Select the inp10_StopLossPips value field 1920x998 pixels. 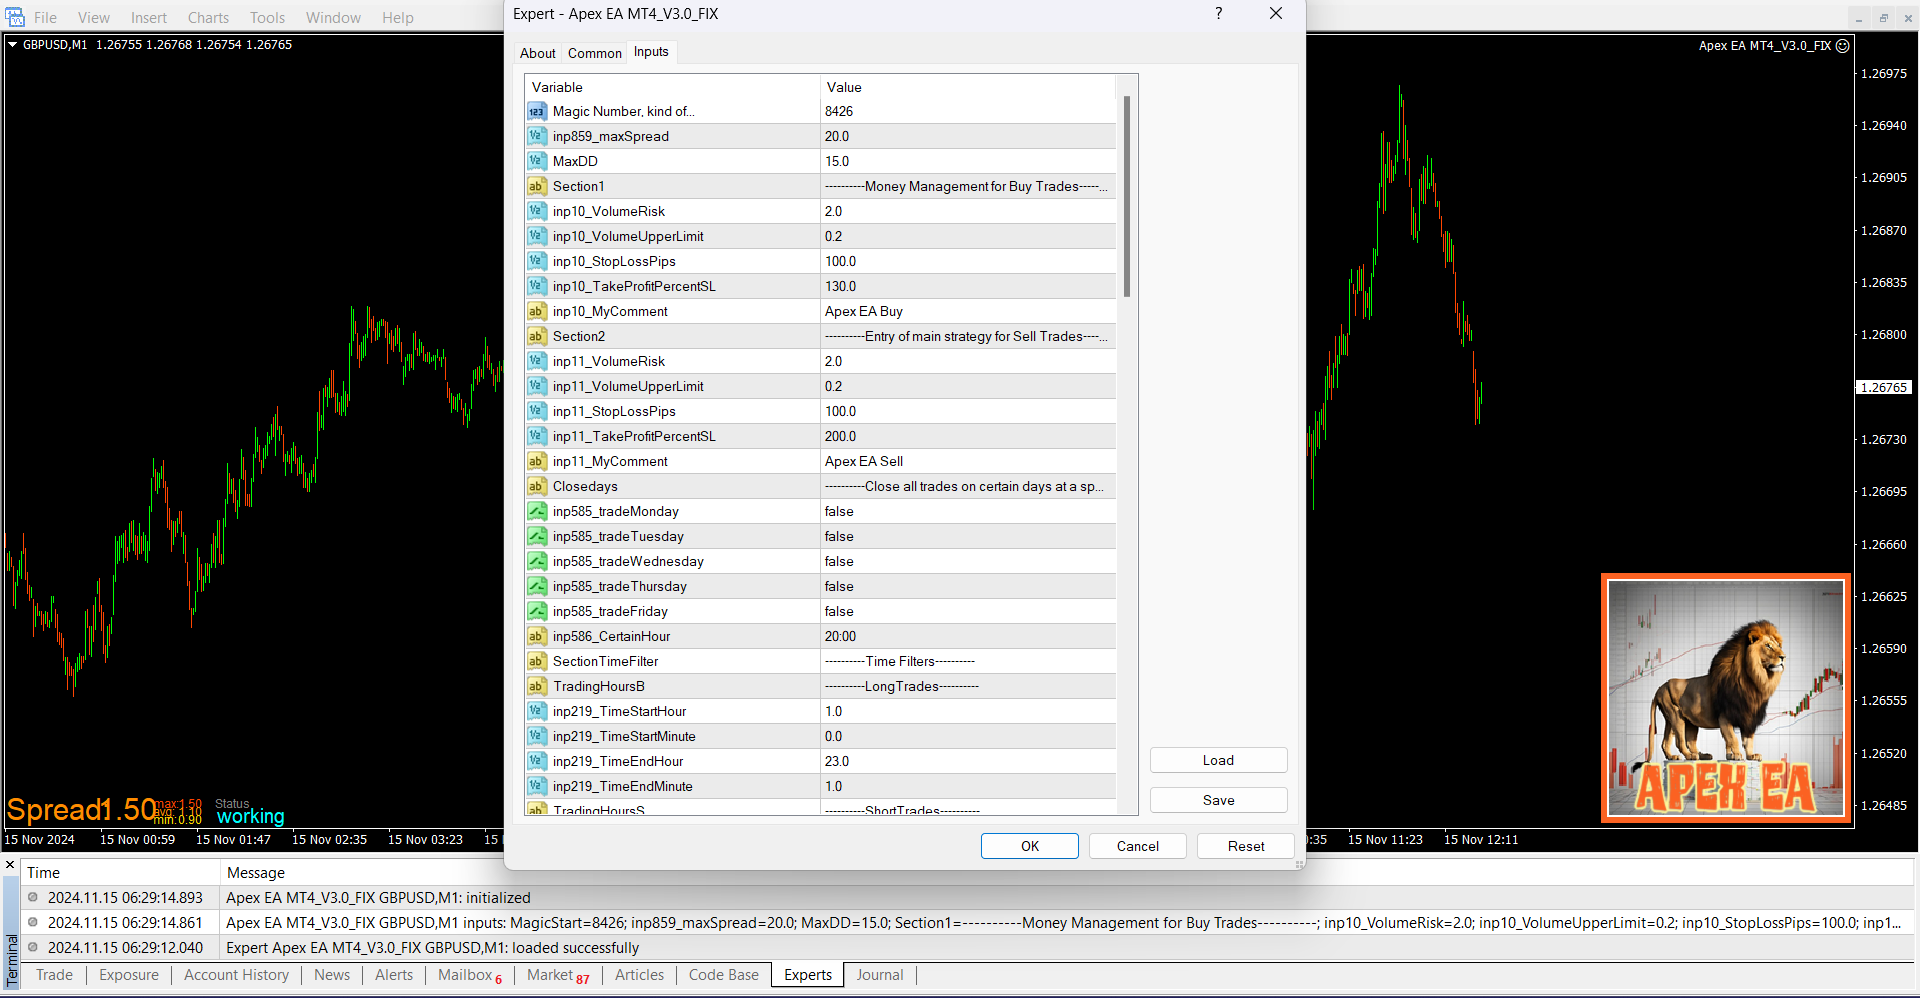[966, 262]
